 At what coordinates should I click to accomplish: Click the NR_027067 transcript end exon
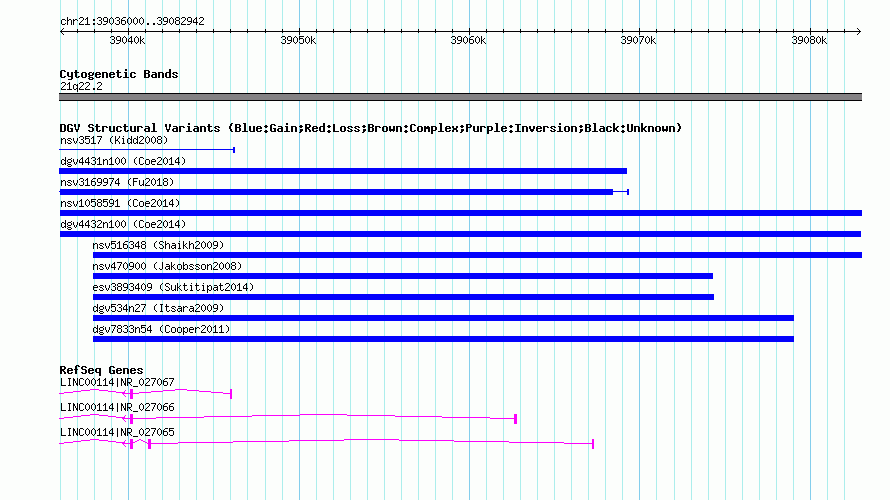231,394
